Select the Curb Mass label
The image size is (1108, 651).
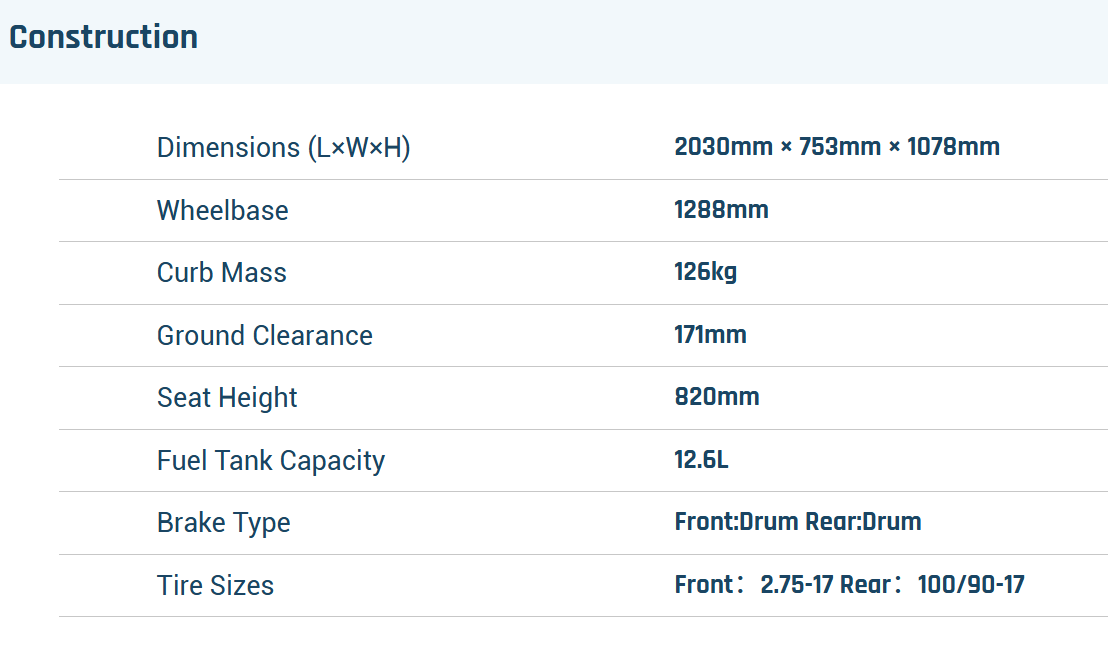coord(221,273)
